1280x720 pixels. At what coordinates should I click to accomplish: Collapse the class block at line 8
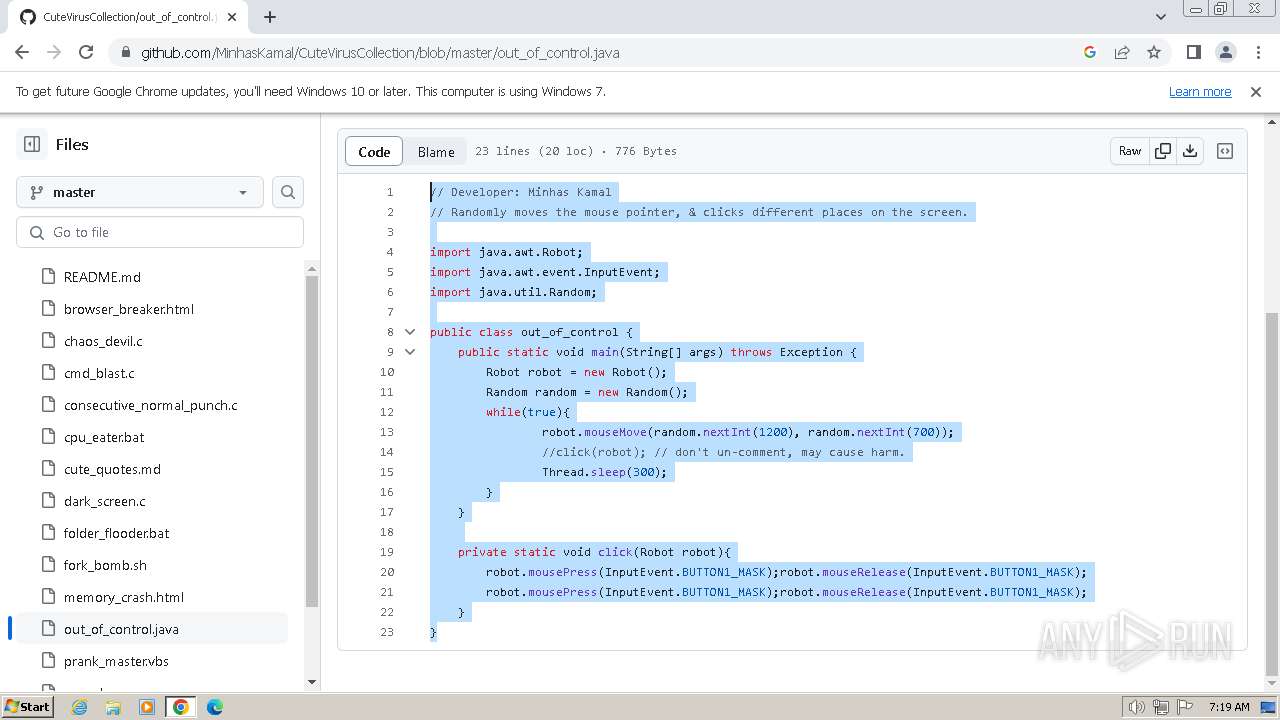pos(410,332)
